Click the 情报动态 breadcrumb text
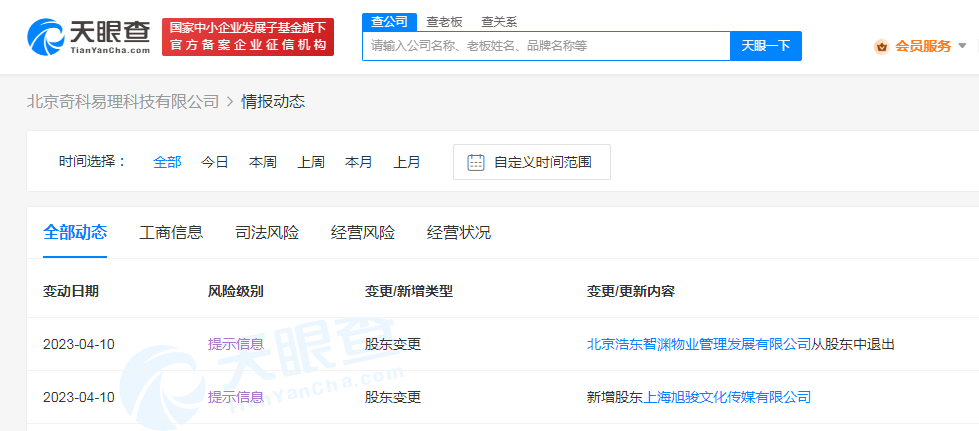979x431 pixels. [x=273, y=102]
